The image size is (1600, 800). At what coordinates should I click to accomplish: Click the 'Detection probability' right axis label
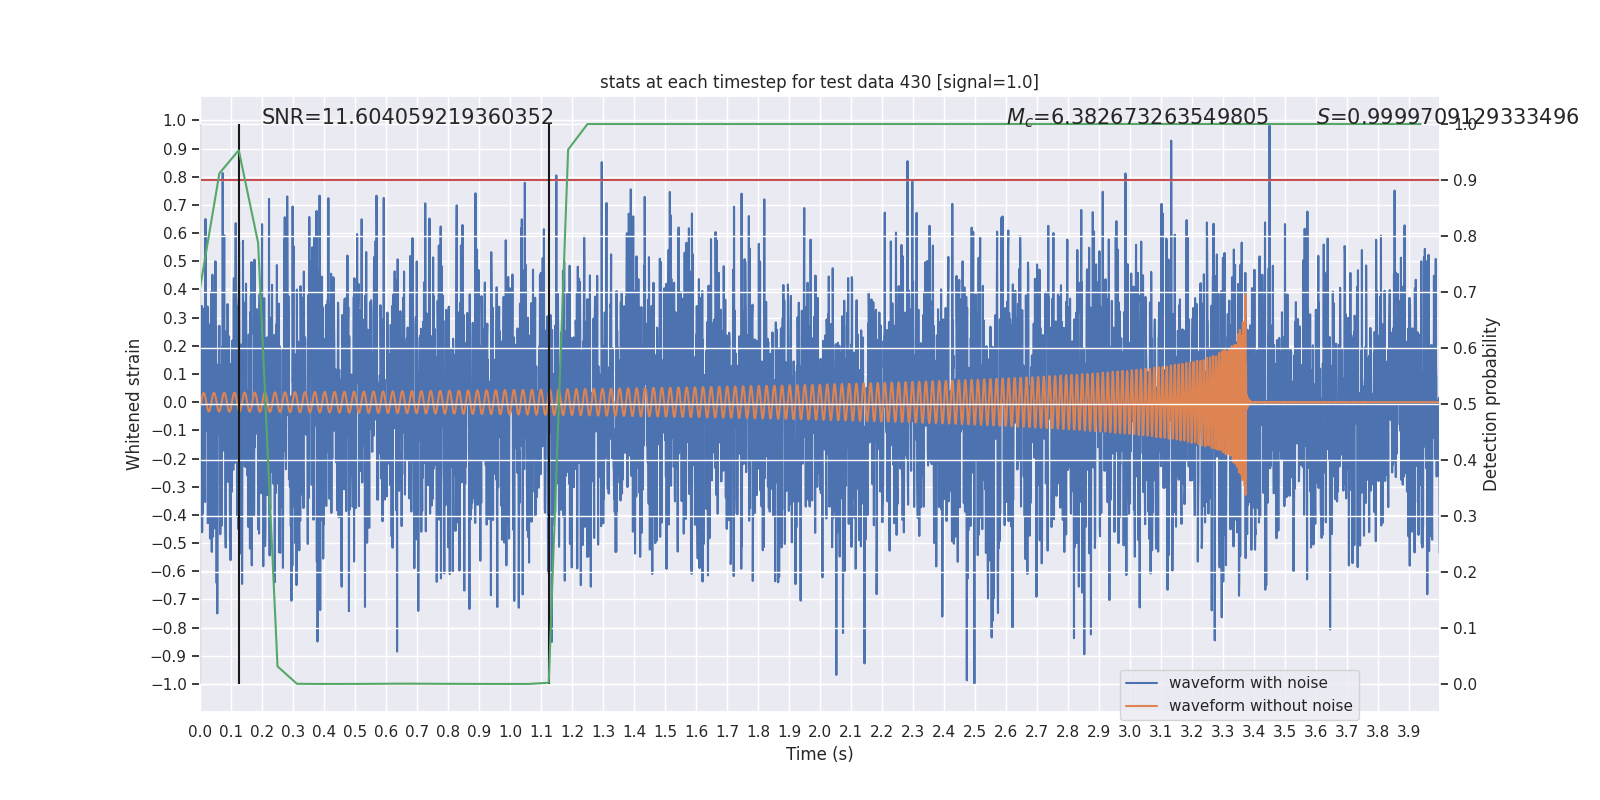coord(1491,404)
